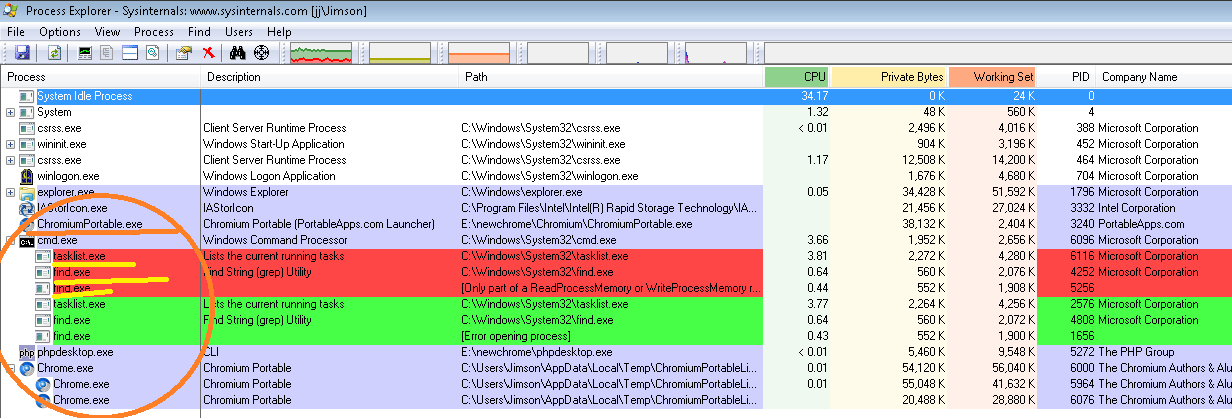The width and height of the screenshot is (1232, 418).
Task: Collapse the parent Chrome.exe tree node
Action: point(10,368)
